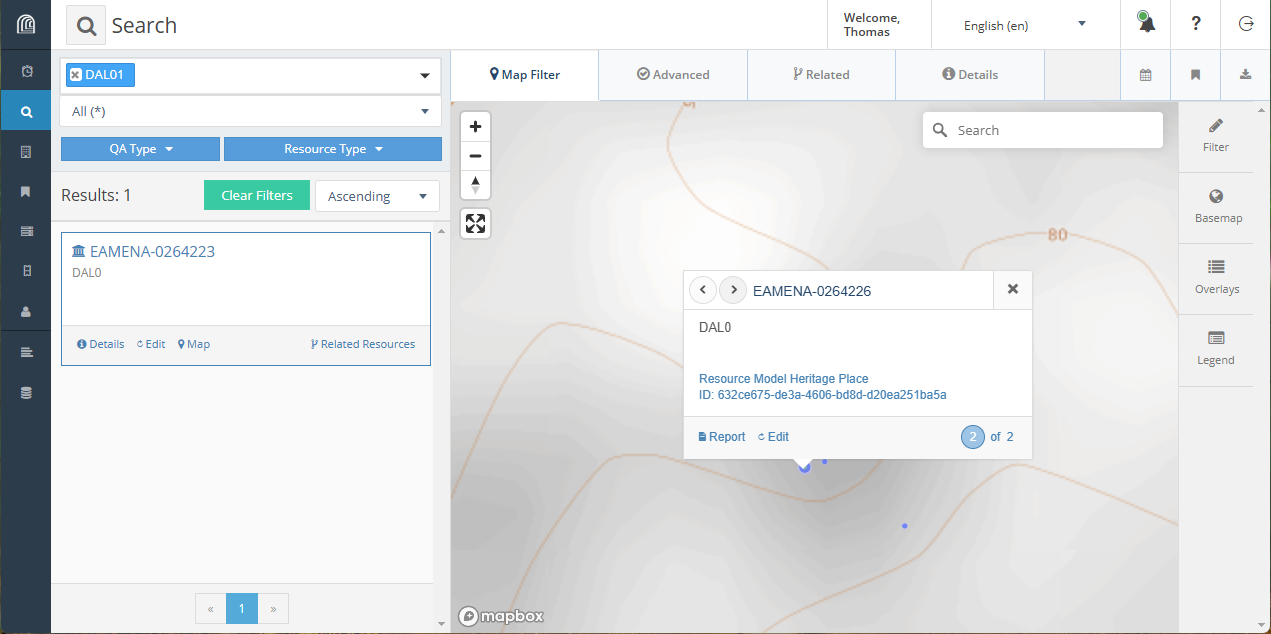Open saved searches bookmark icon in toolbar

(1196, 75)
